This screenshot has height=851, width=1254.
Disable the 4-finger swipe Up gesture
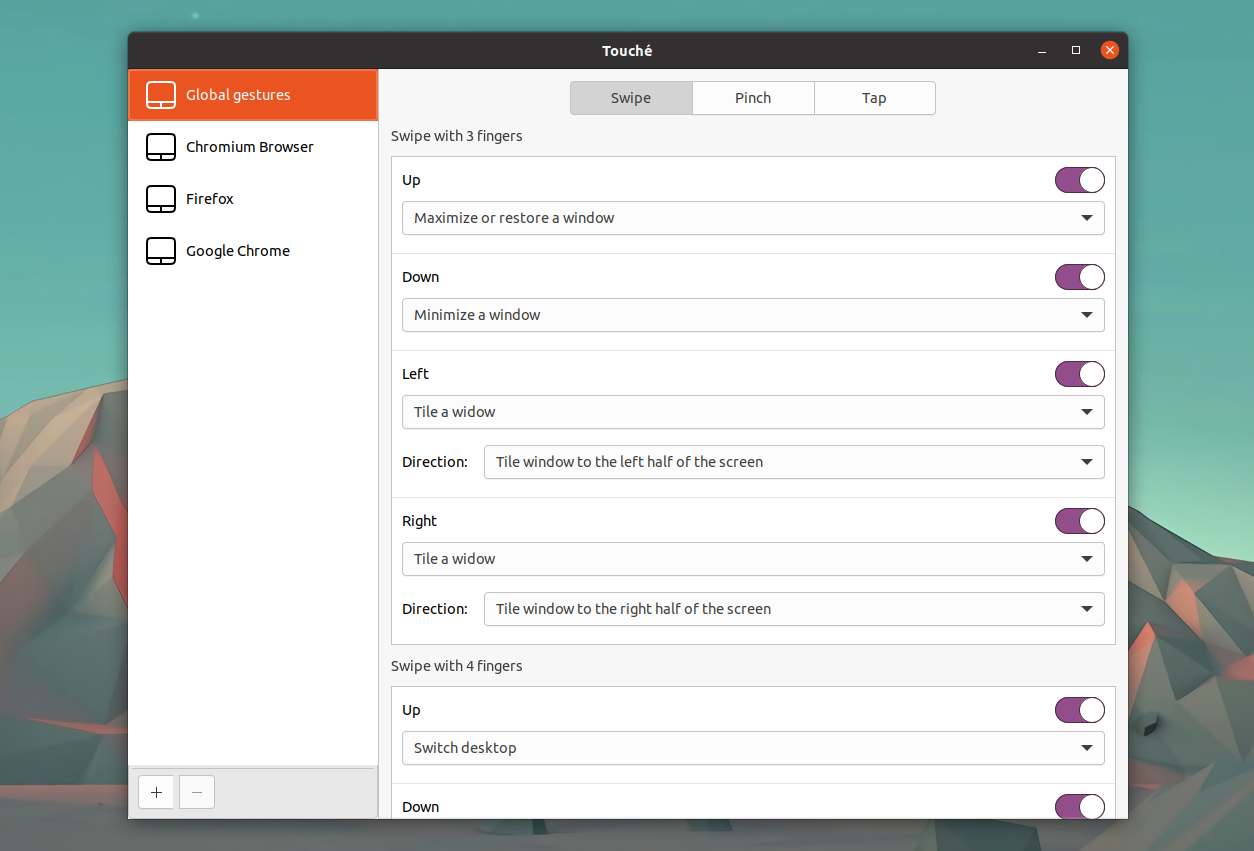point(1079,710)
